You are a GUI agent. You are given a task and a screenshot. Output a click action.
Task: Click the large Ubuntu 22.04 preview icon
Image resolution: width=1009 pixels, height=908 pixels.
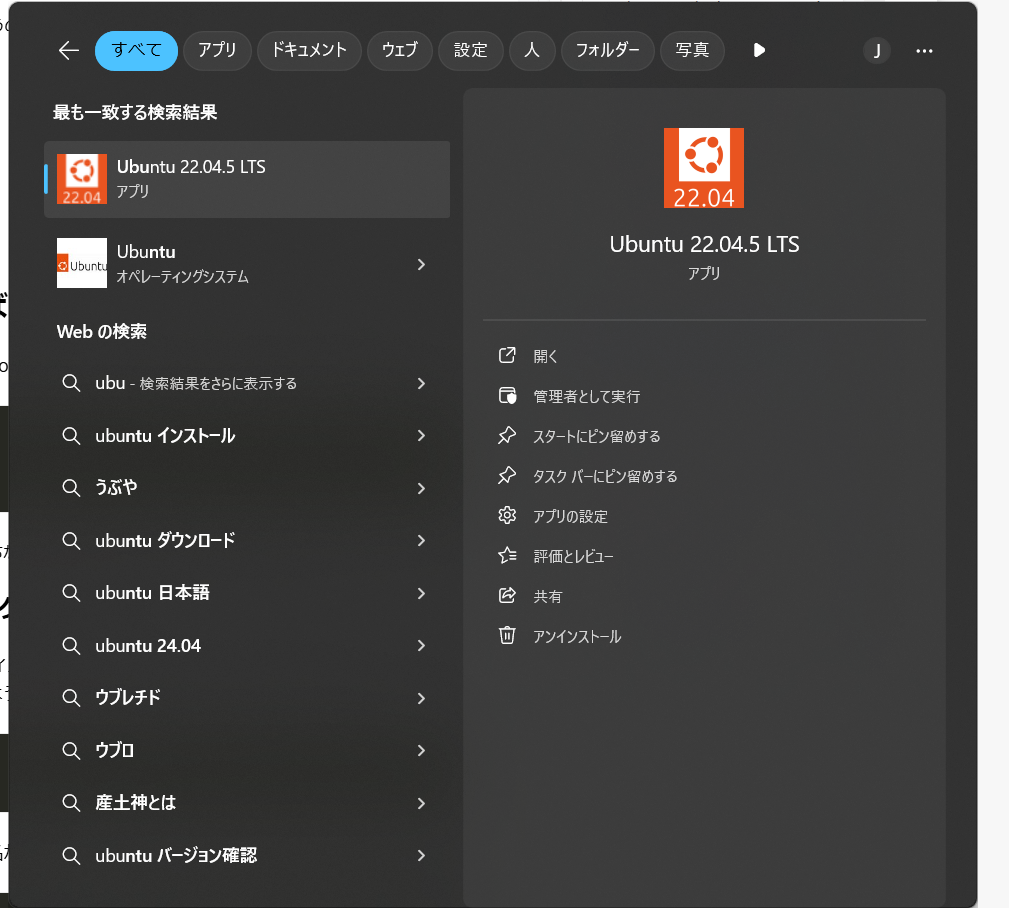coord(704,167)
